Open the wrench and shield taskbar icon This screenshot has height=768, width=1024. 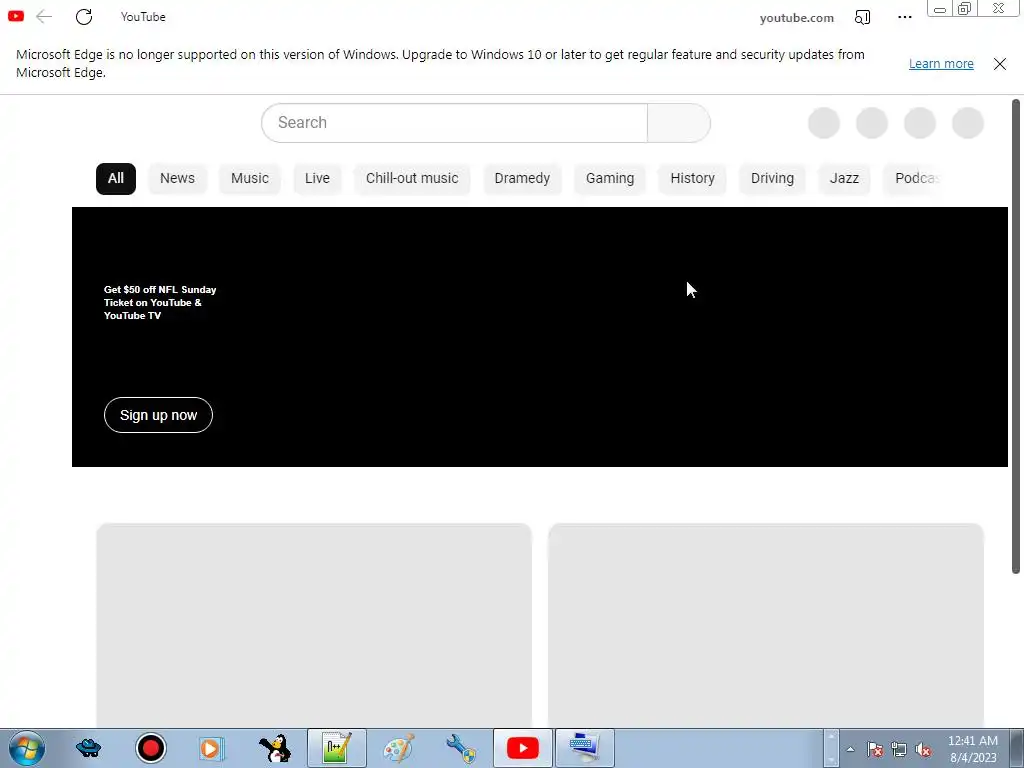click(x=460, y=748)
